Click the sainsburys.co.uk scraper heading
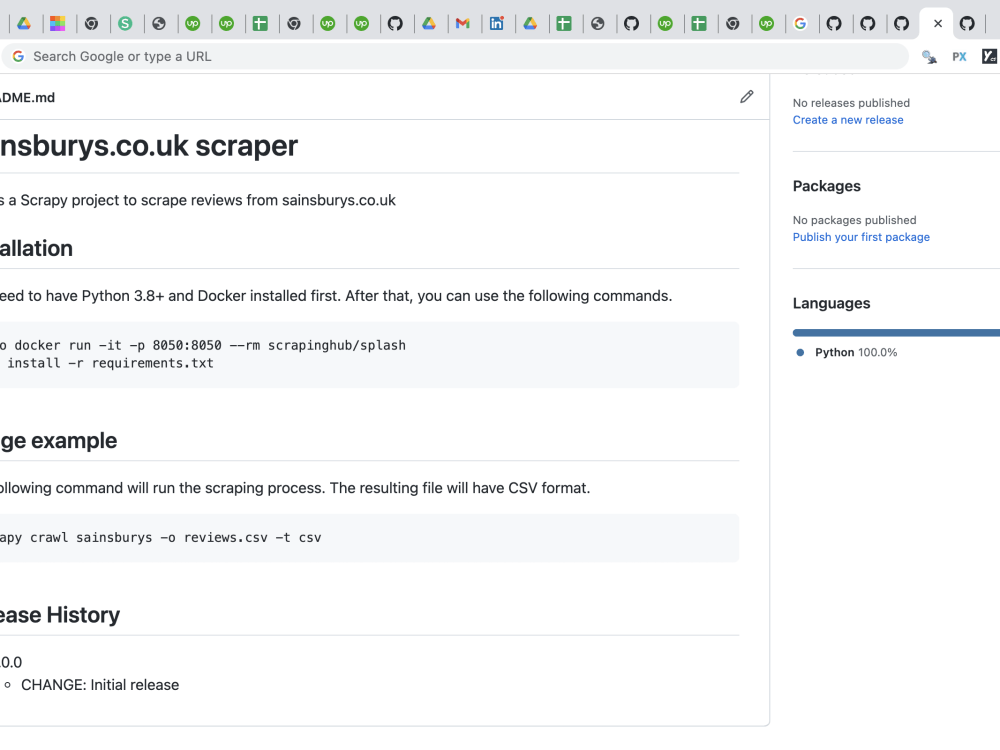 149,145
